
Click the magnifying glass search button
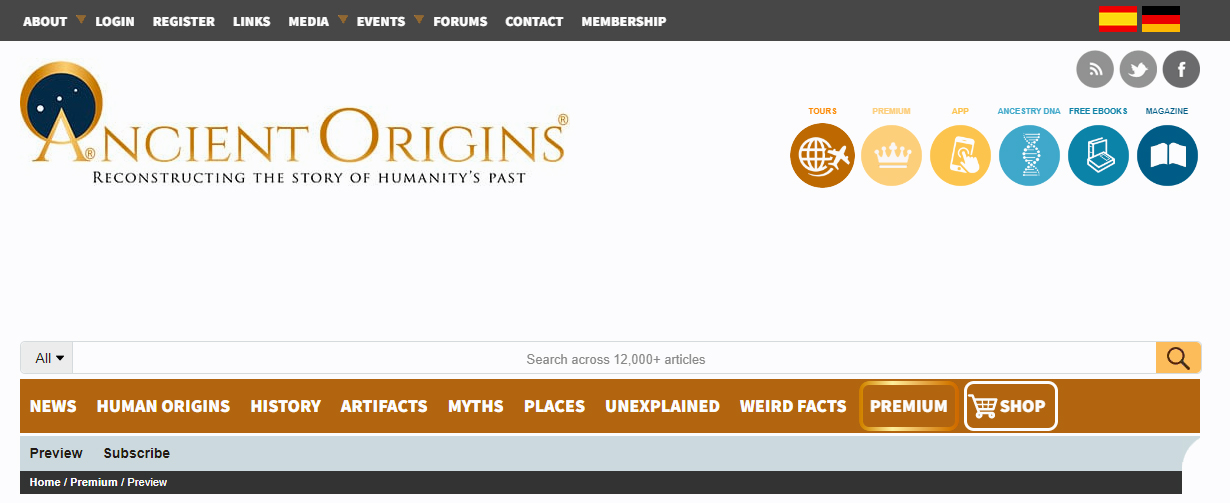(1178, 358)
